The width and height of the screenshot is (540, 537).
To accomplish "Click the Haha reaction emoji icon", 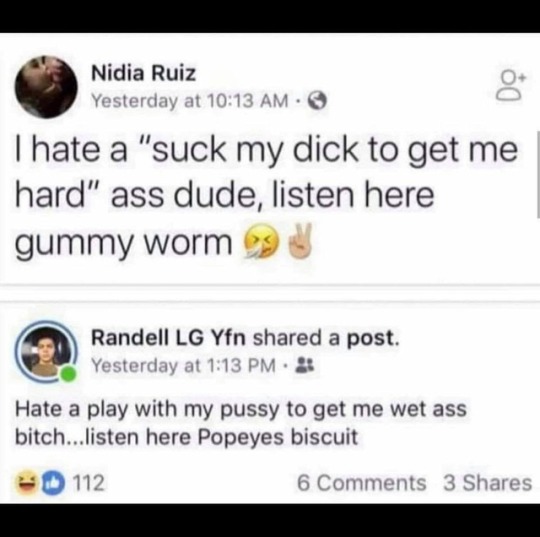I will pyautogui.click(x=25, y=482).
